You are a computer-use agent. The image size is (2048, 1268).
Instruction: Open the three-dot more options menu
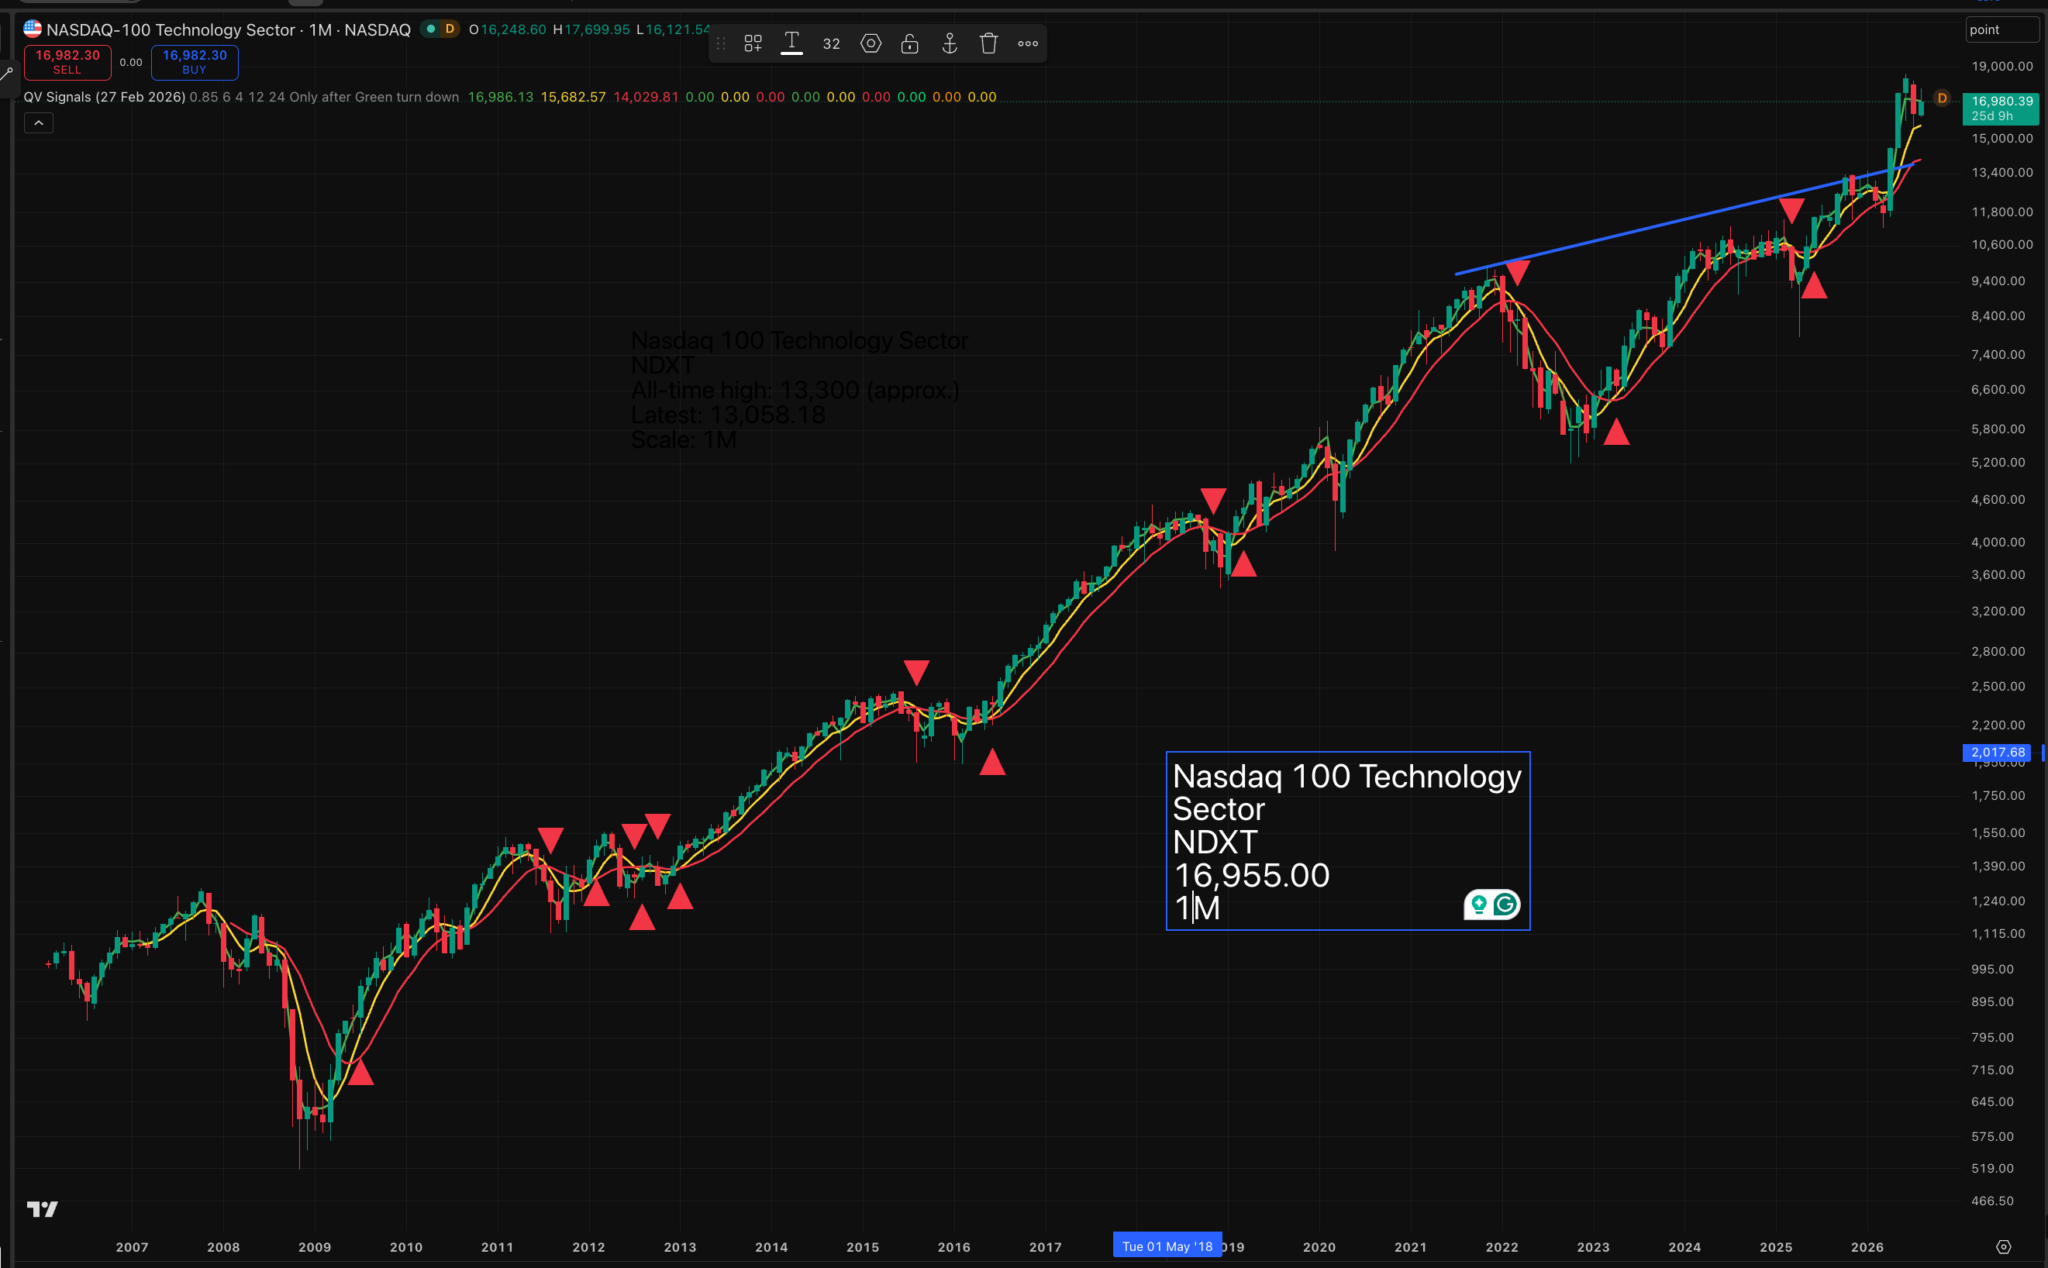point(1028,43)
